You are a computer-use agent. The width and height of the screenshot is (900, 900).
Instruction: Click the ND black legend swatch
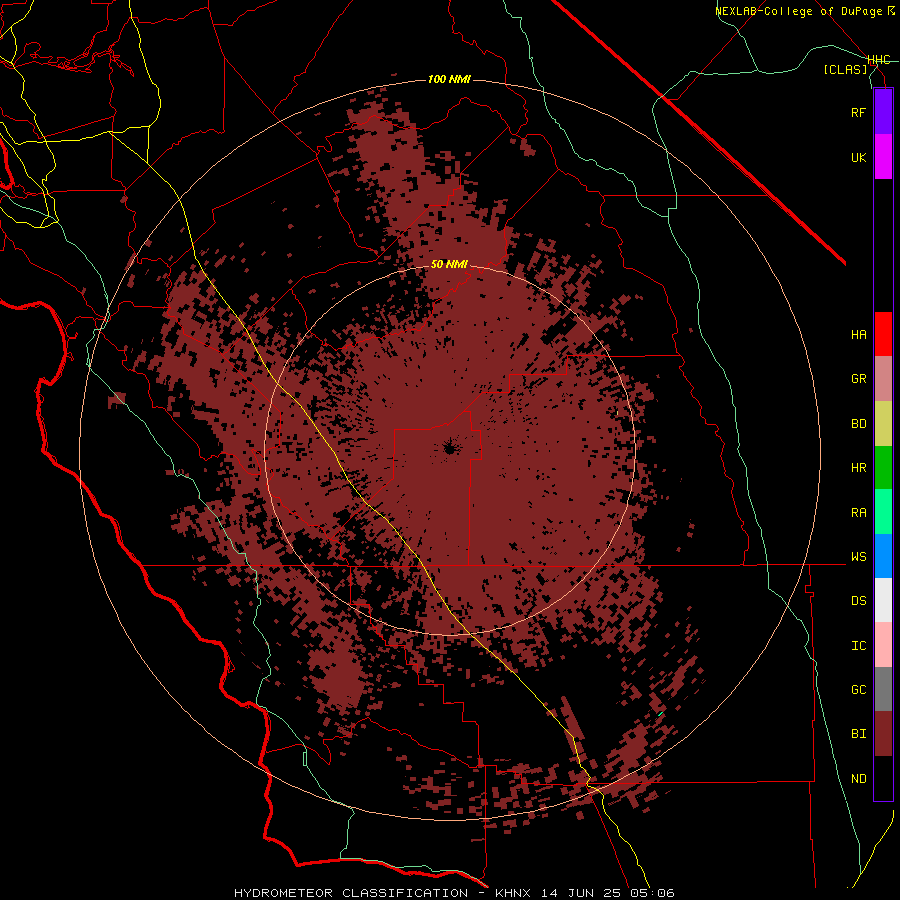click(883, 778)
